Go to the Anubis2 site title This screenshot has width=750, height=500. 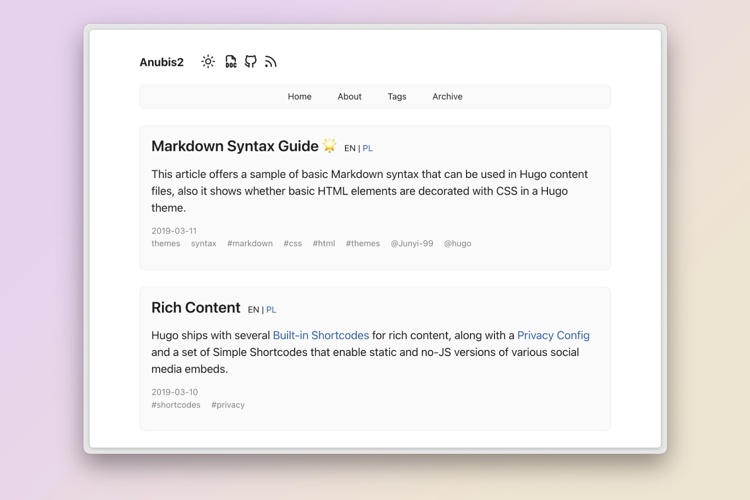tap(161, 62)
